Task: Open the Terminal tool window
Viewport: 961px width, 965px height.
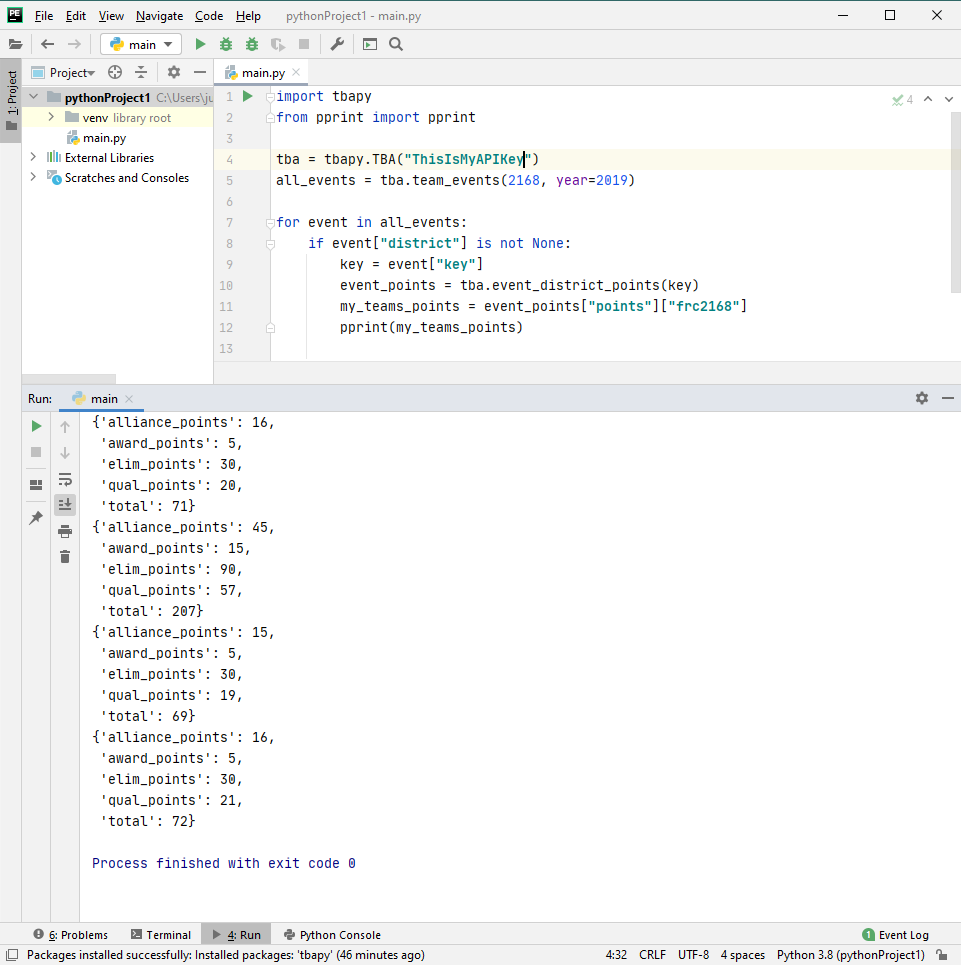Action: tap(161, 935)
